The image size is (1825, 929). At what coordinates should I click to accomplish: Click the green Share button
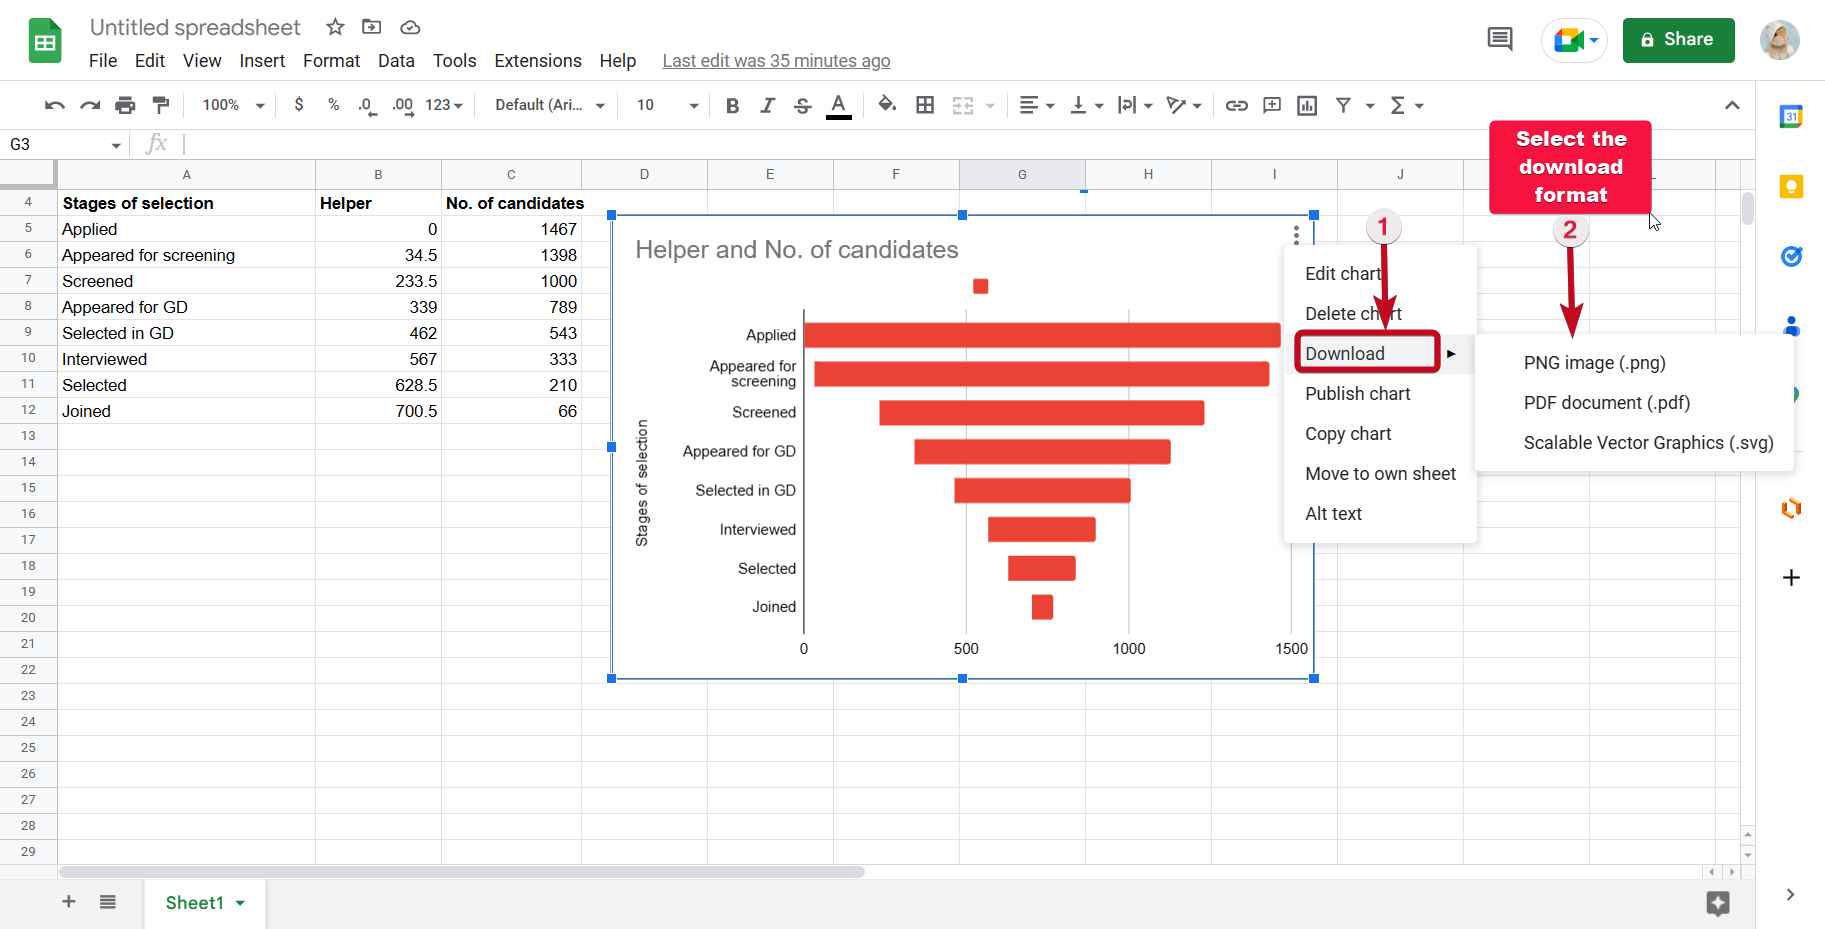pos(1678,40)
